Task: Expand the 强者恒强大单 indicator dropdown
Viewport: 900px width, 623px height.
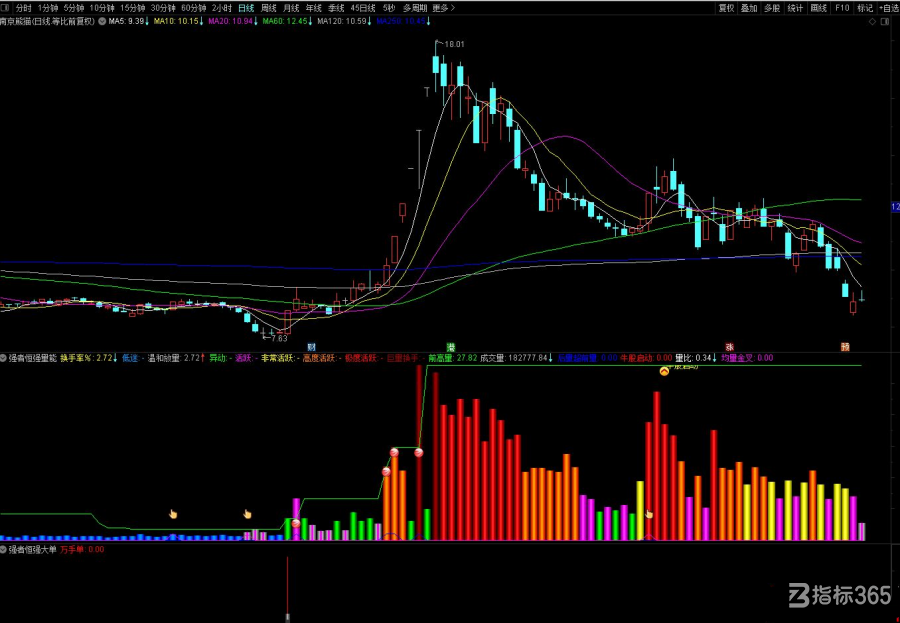Action: pos(3,550)
